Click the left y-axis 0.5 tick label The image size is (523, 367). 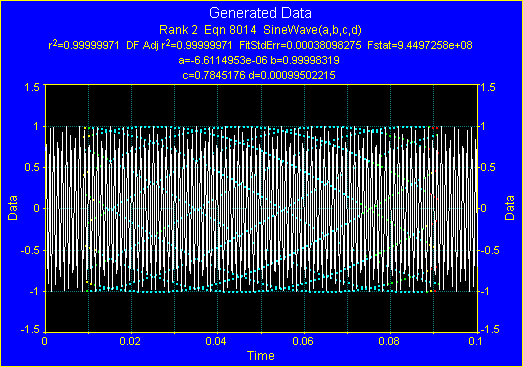point(32,167)
